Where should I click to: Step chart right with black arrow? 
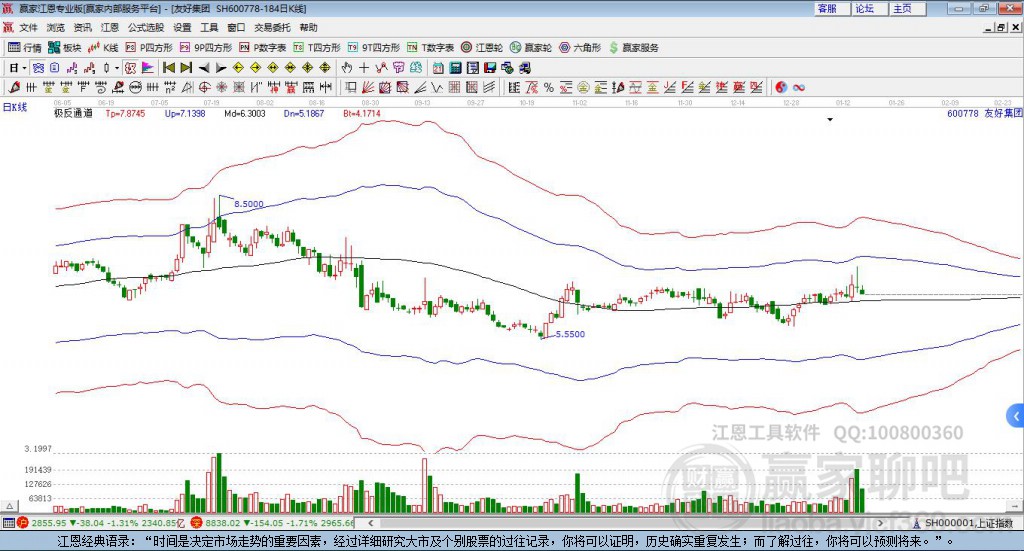click(221, 68)
